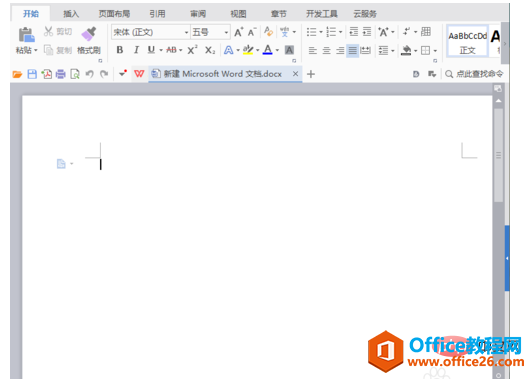Open the 页面布局 (Page Layout) tab

point(114,14)
